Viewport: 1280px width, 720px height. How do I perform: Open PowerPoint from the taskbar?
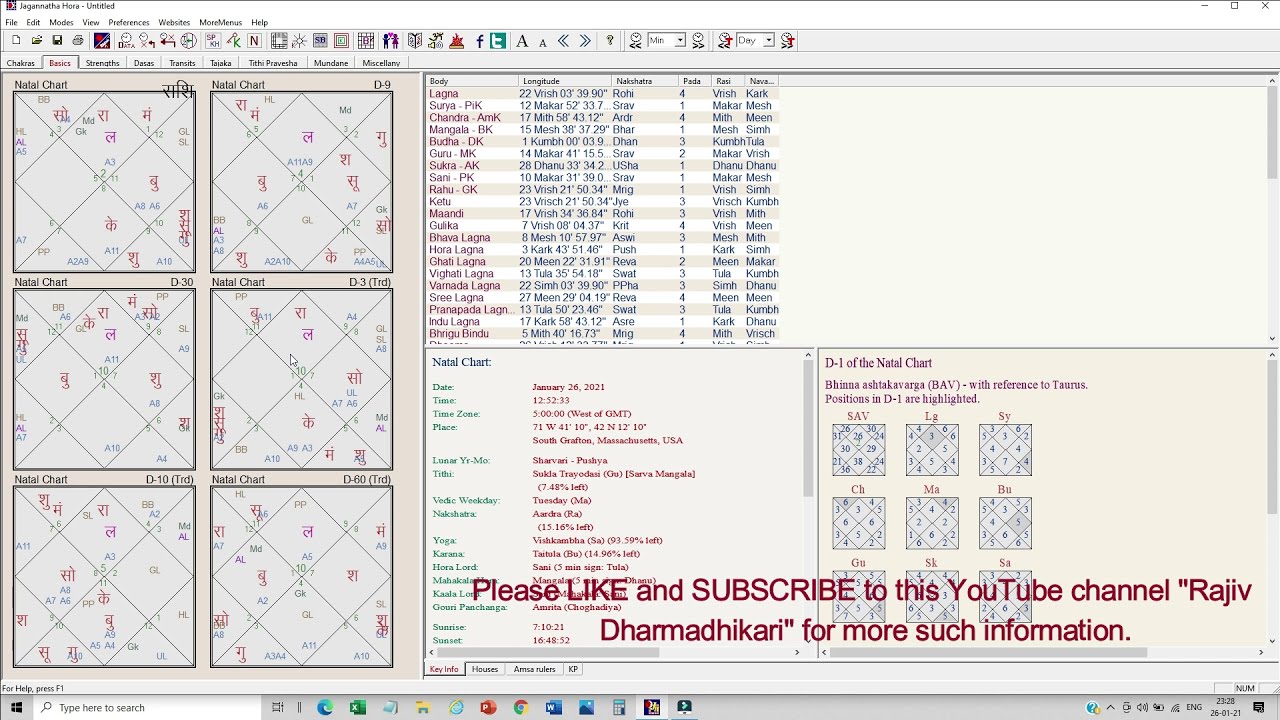[x=488, y=708]
